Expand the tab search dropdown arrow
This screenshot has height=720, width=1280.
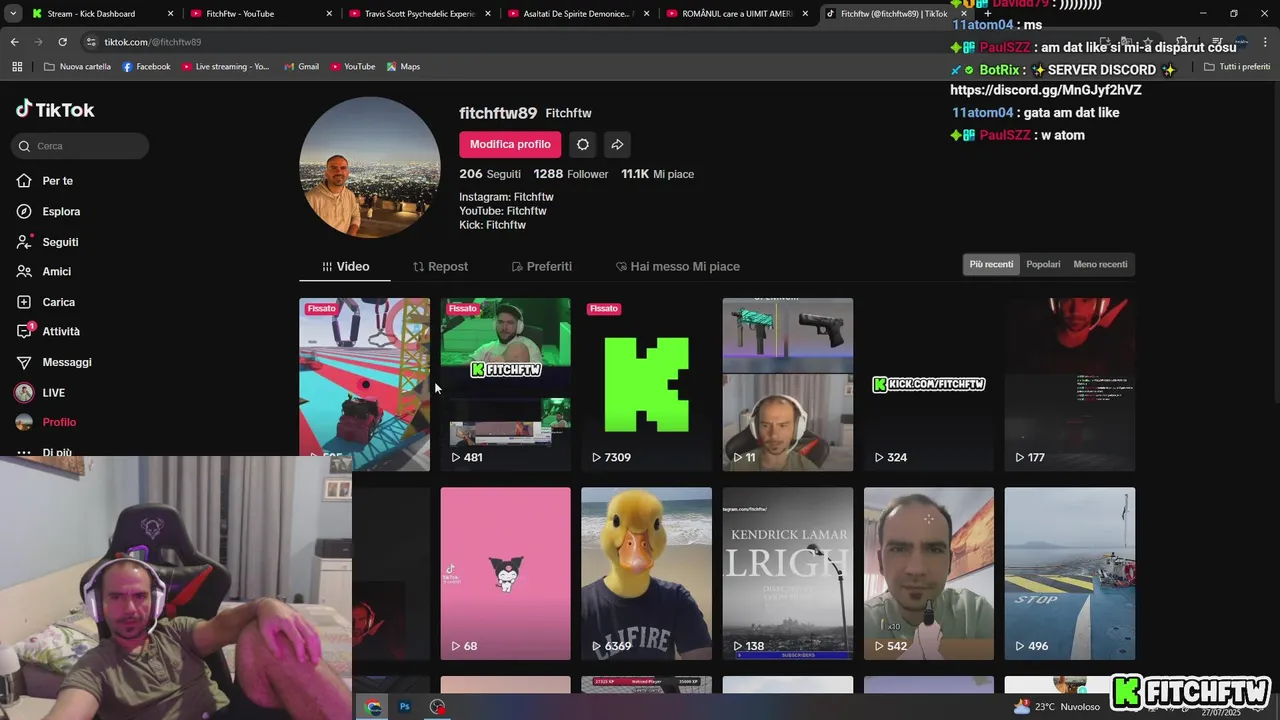pos(12,14)
